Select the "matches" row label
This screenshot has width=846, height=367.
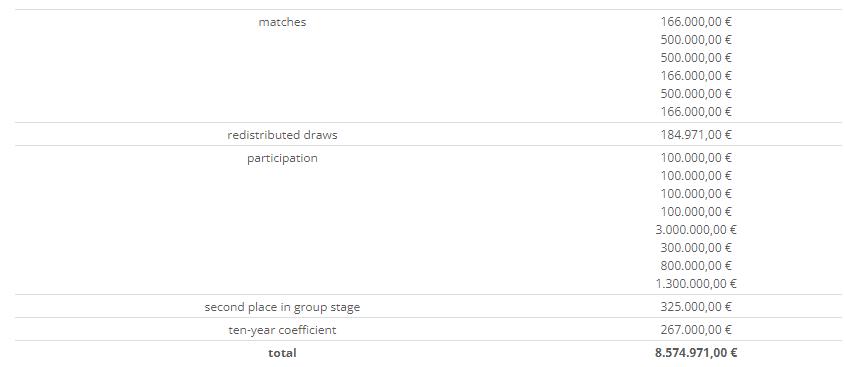(x=282, y=22)
